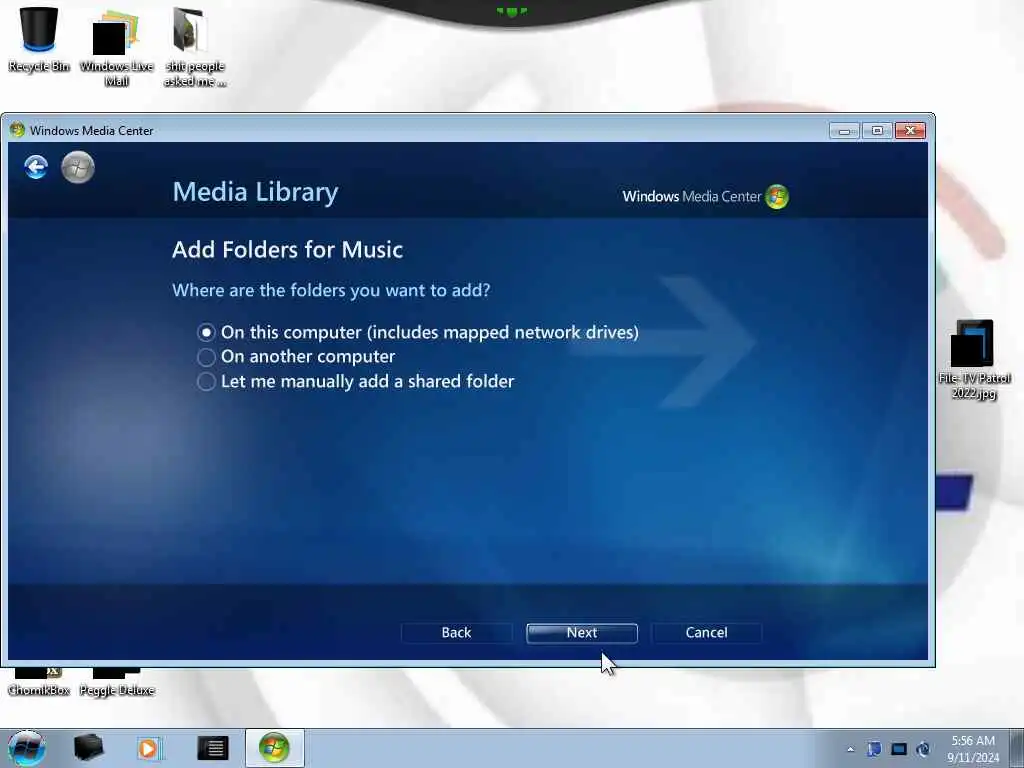Viewport: 1024px width, 768px height.
Task: Click the Windows Media Center taskbar button
Action: [275, 748]
